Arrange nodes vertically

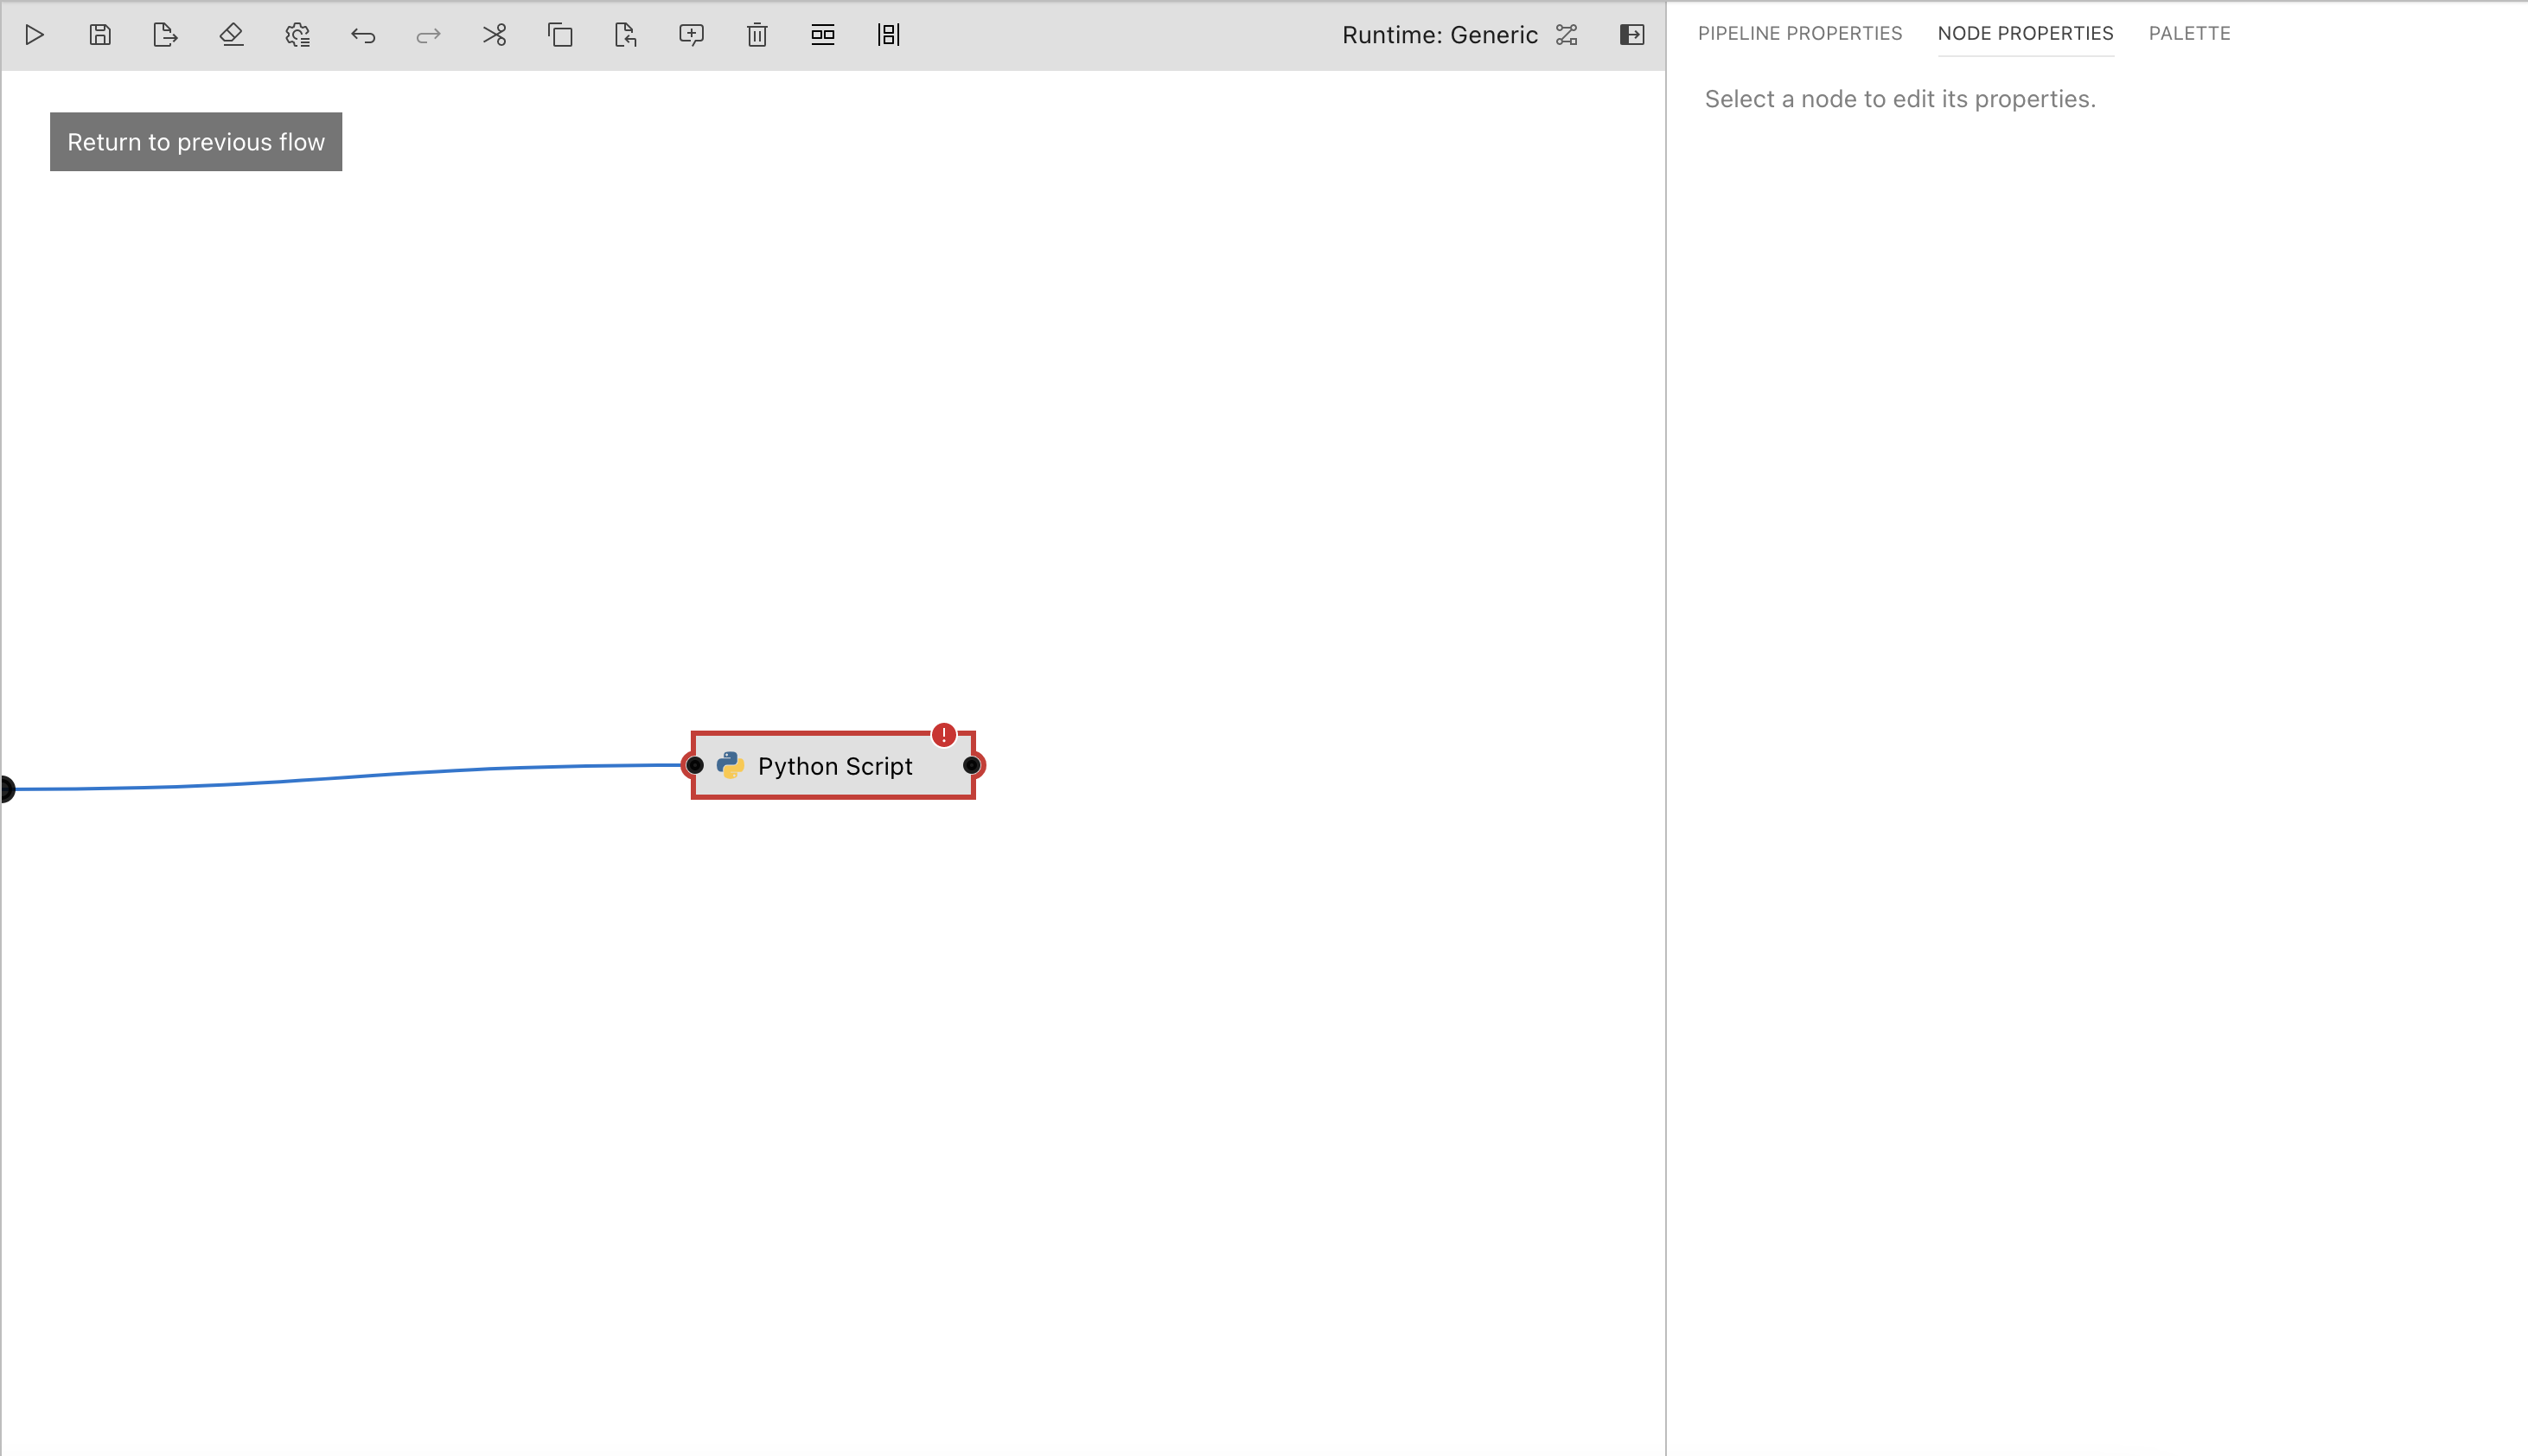(x=889, y=35)
